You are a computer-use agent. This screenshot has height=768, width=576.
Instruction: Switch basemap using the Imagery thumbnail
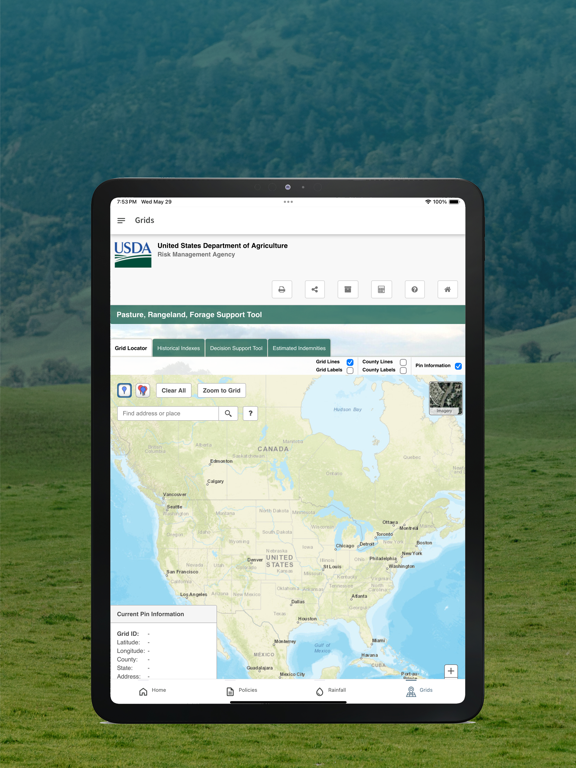(445, 398)
